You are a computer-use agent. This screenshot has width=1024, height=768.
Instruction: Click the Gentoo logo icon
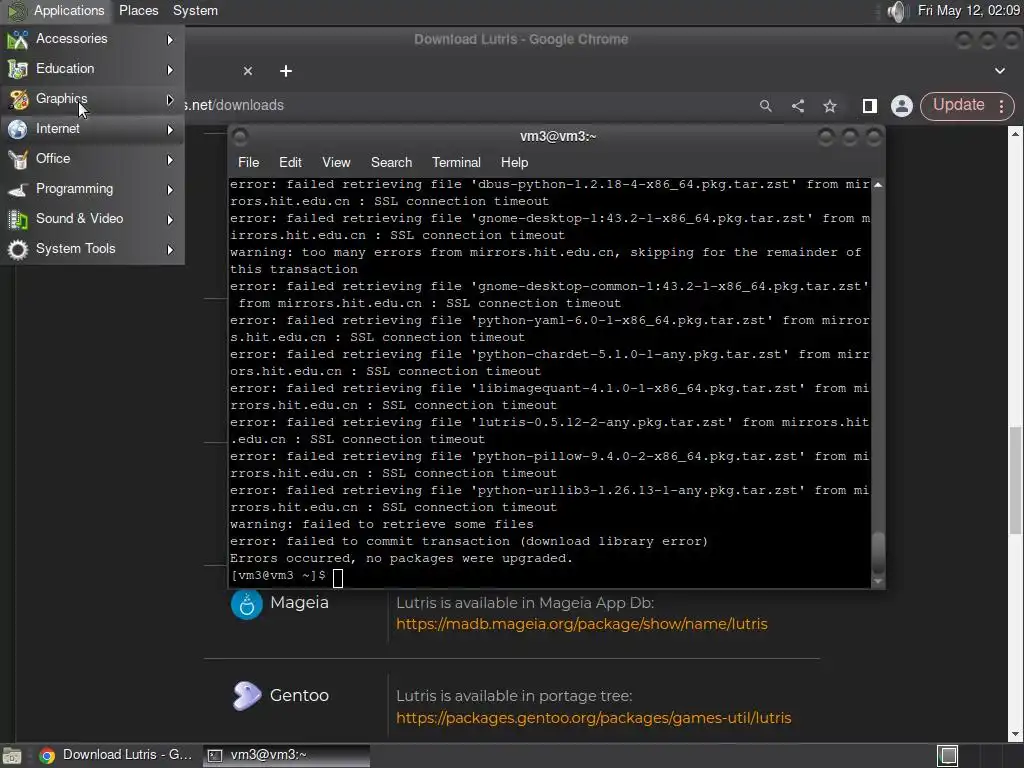tap(247, 696)
